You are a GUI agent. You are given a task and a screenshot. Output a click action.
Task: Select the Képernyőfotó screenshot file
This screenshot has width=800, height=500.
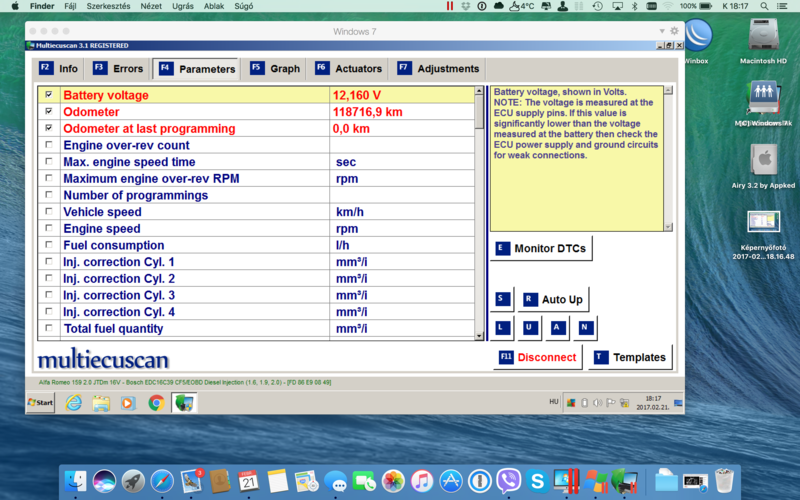[x=763, y=235]
